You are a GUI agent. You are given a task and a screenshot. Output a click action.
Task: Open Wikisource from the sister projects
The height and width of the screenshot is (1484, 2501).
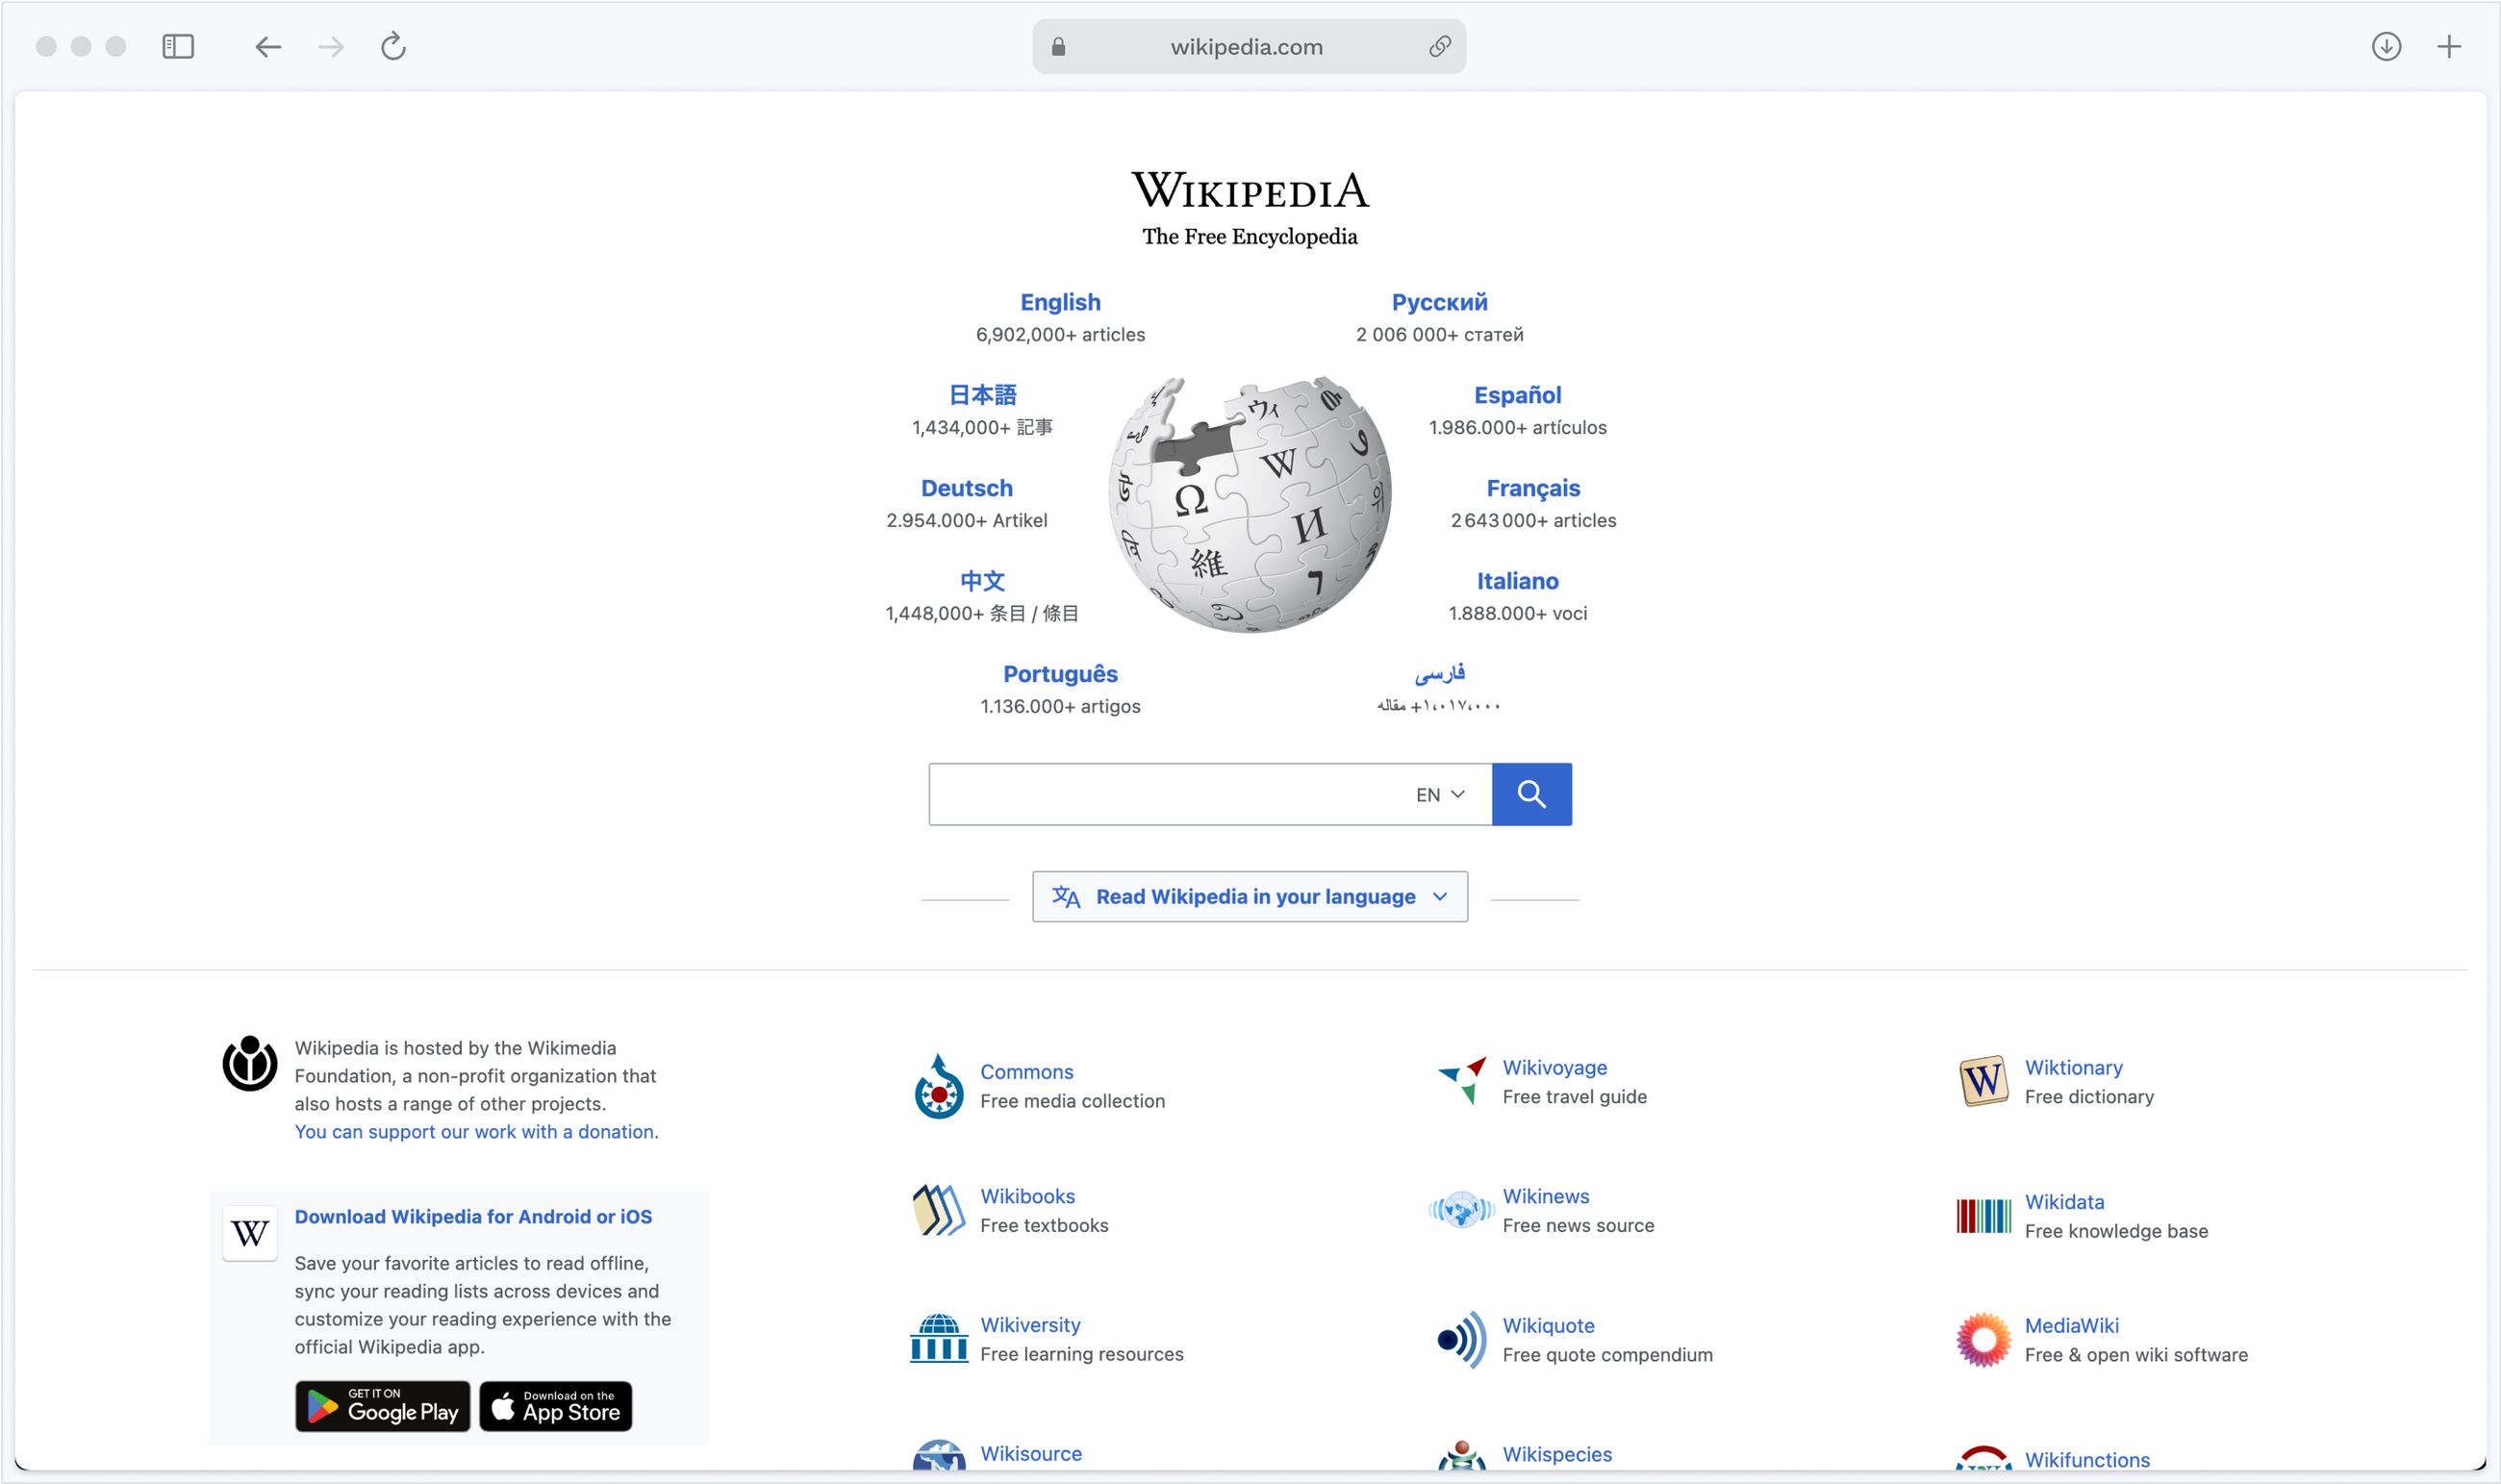point(1031,1453)
